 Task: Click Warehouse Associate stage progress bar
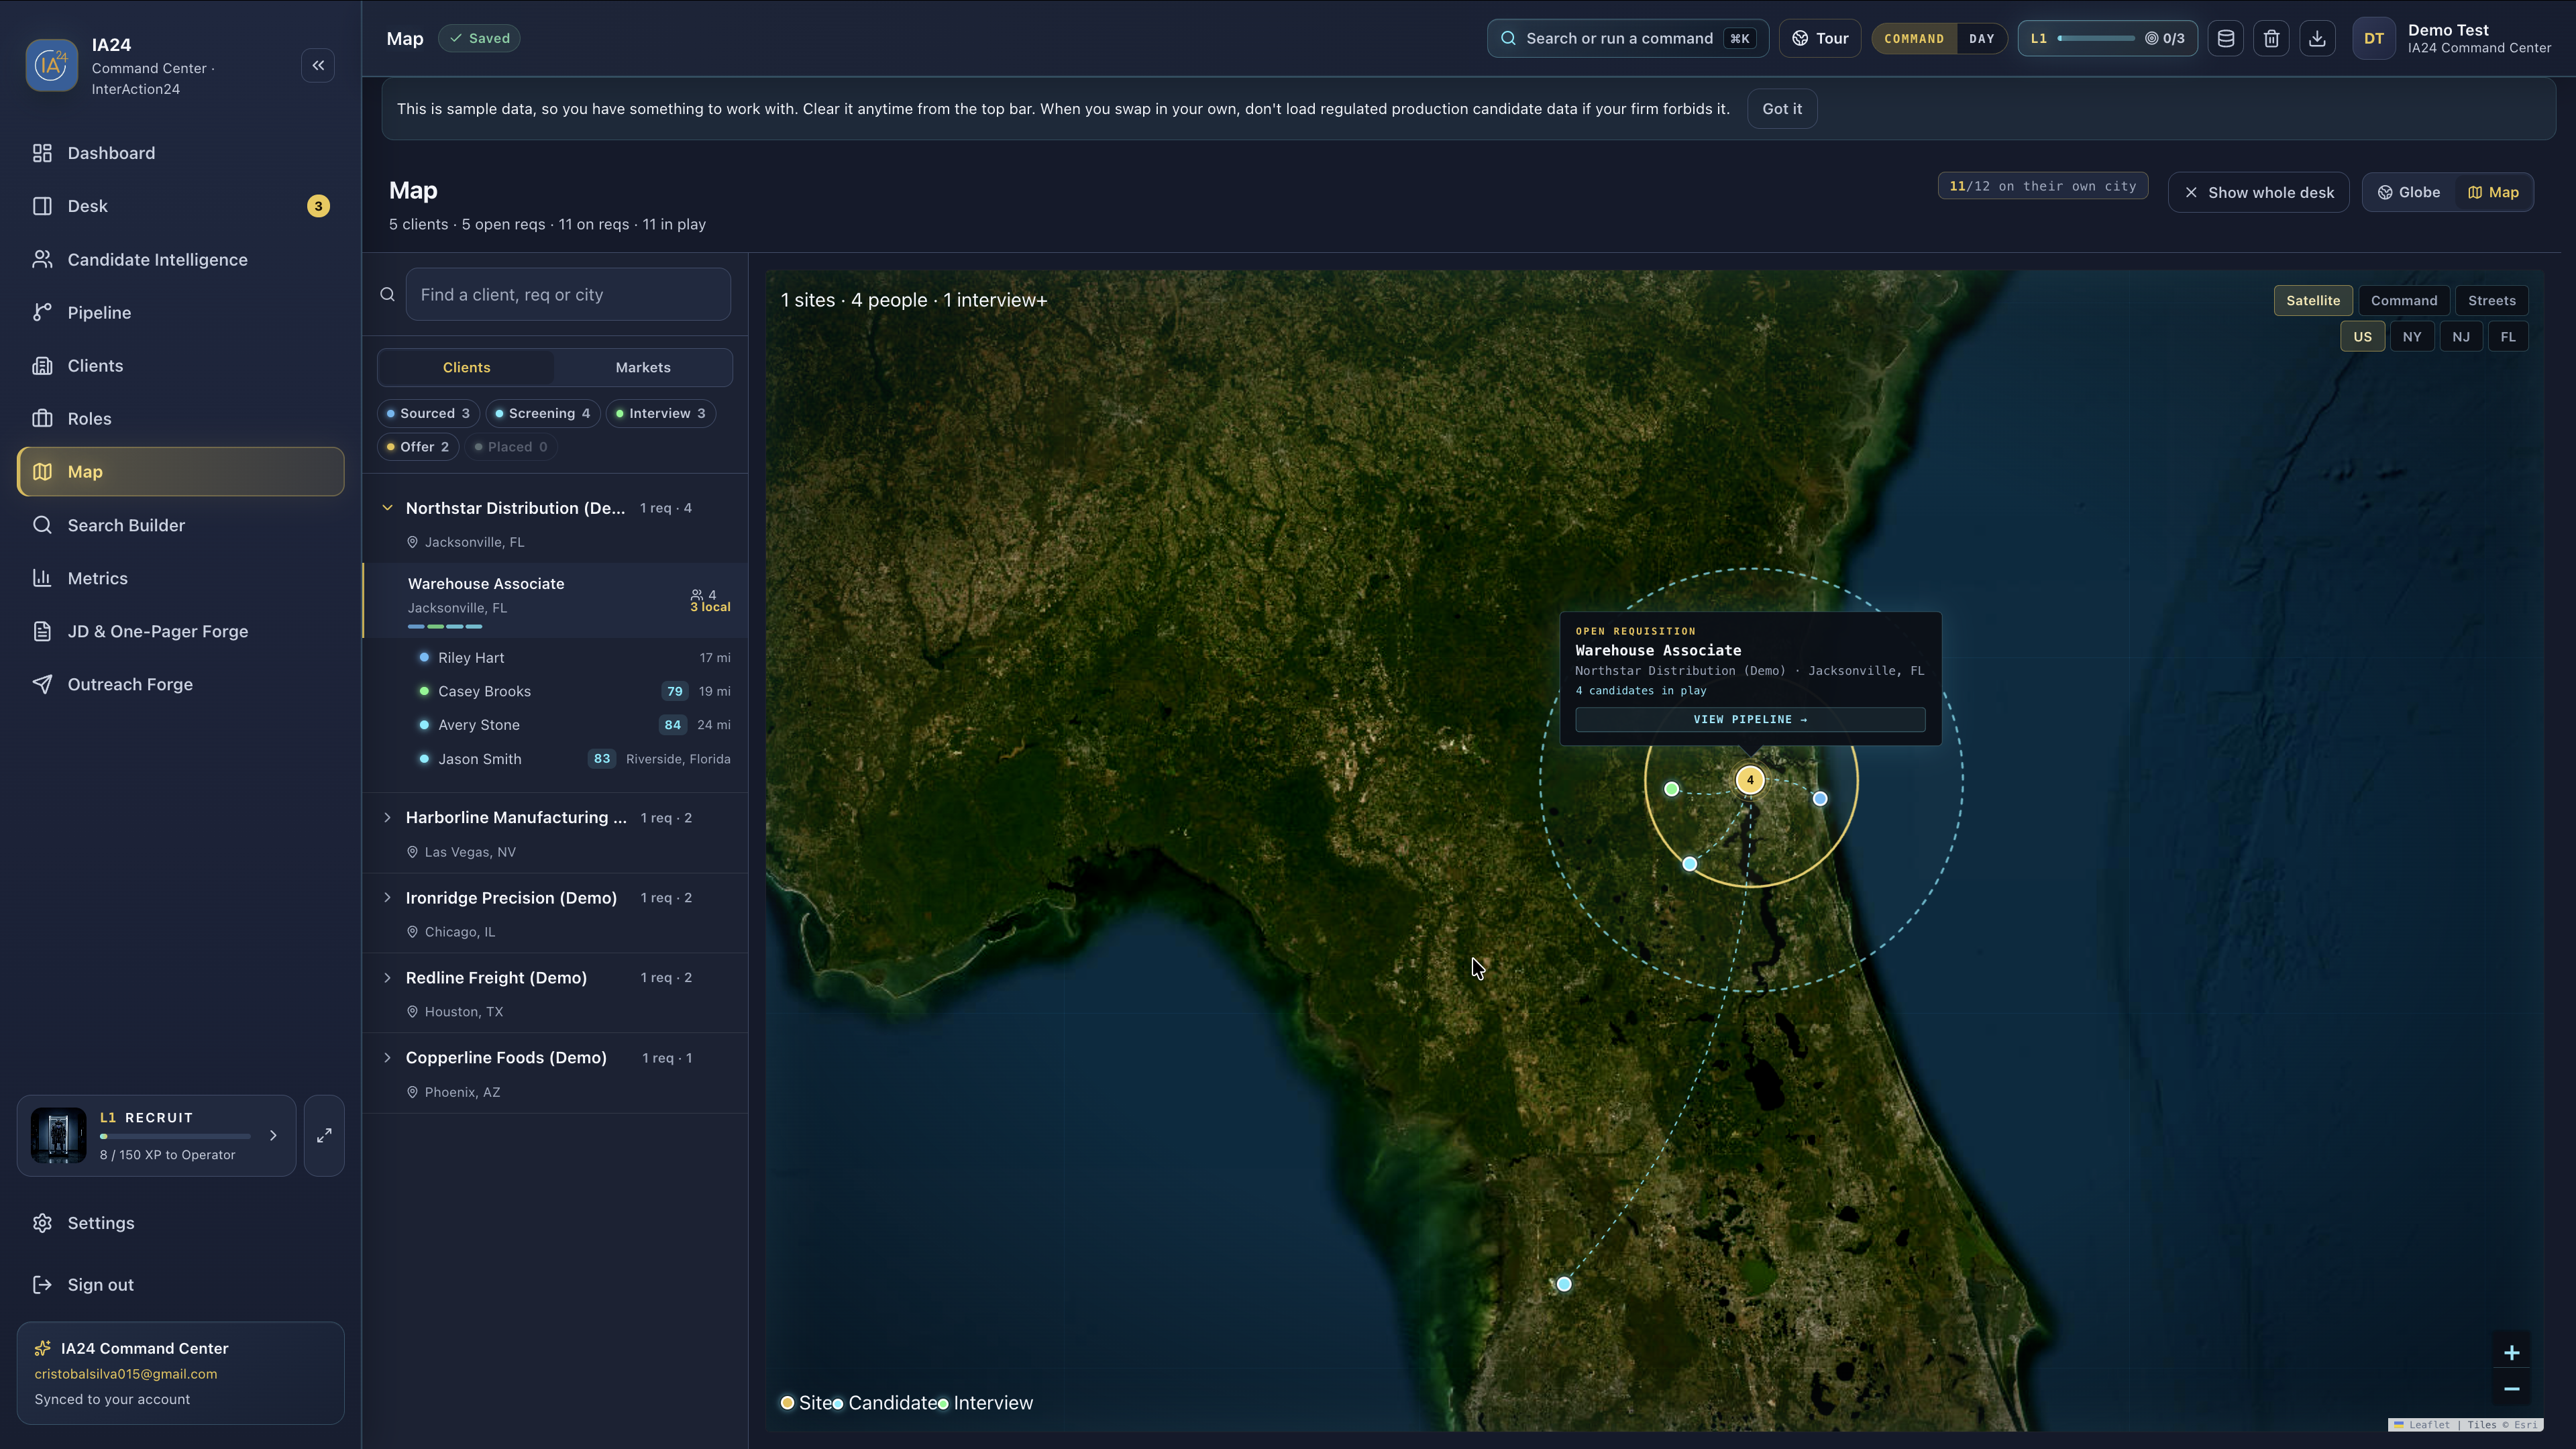(x=445, y=627)
